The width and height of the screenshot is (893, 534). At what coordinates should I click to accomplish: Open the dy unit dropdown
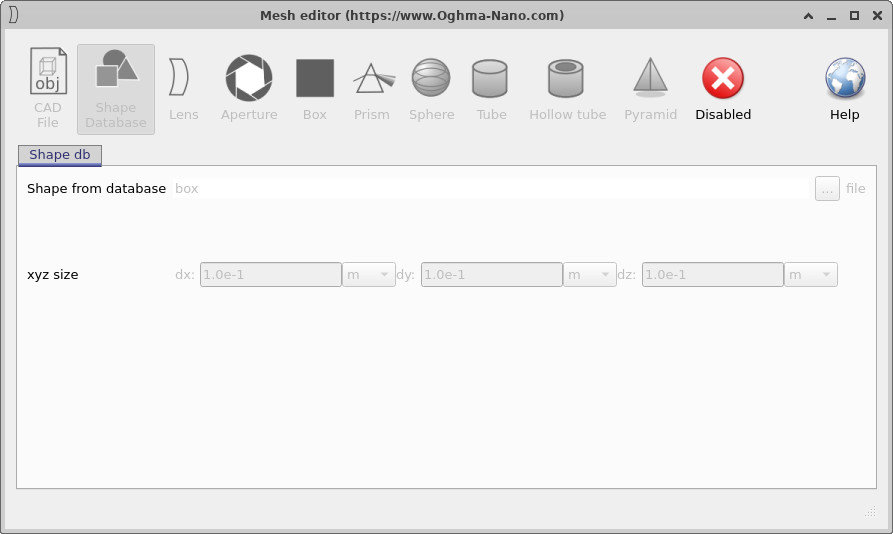(x=589, y=274)
